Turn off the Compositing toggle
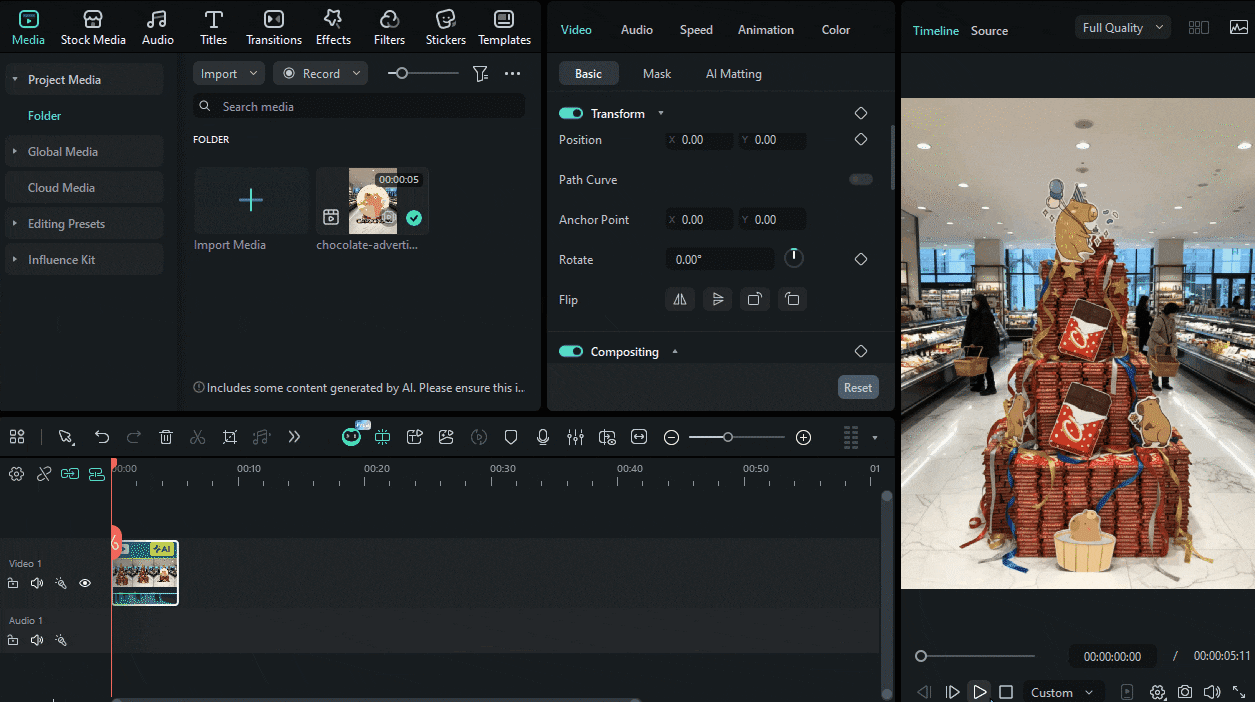The width and height of the screenshot is (1255, 702). [571, 351]
